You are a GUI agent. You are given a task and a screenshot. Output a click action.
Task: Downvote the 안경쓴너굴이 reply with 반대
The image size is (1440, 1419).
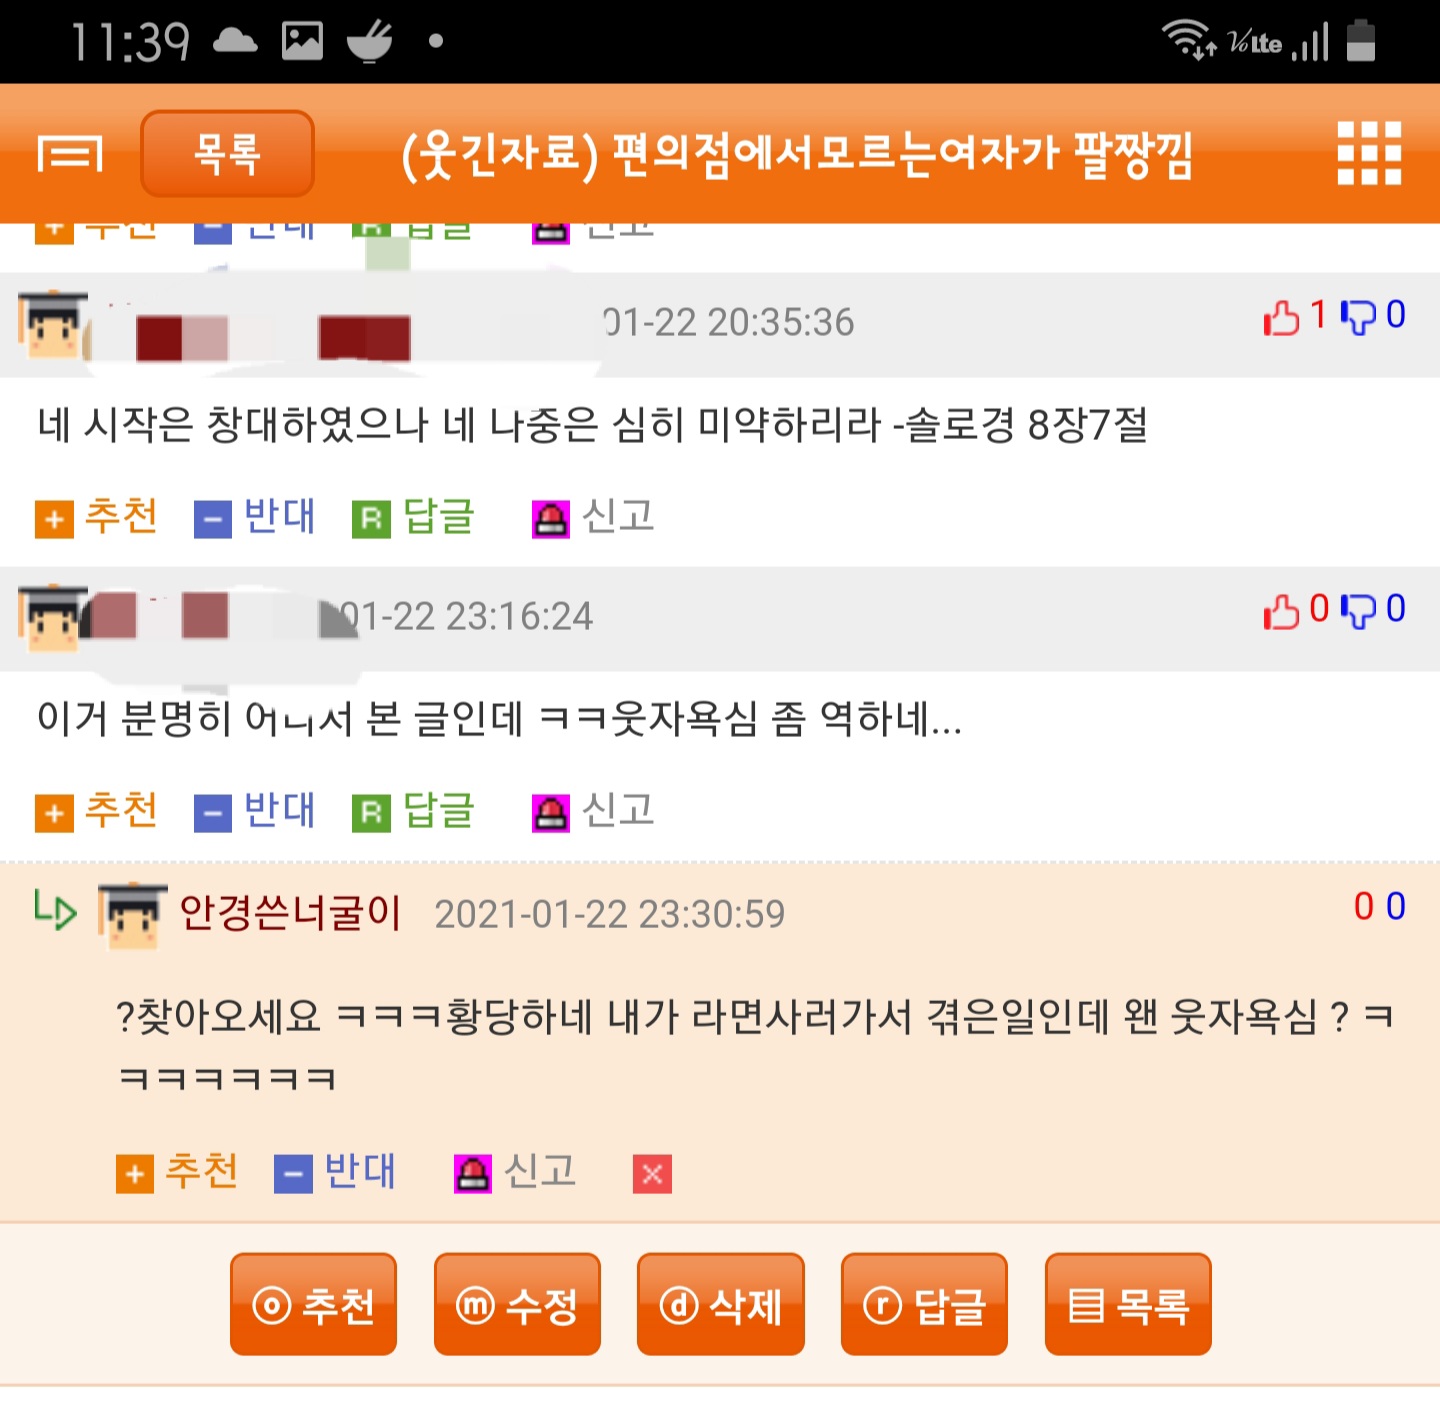[x=335, y=1172]
